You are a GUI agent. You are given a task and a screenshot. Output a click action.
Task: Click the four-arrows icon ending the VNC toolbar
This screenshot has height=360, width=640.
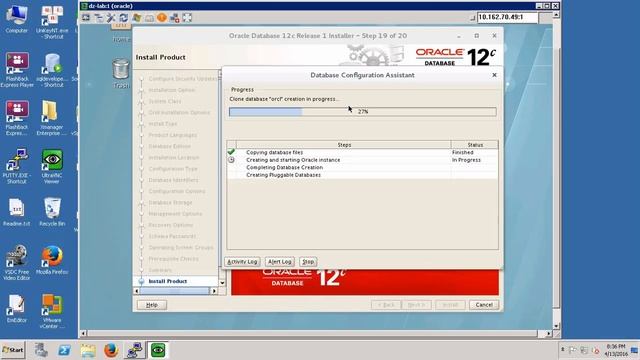187,18
